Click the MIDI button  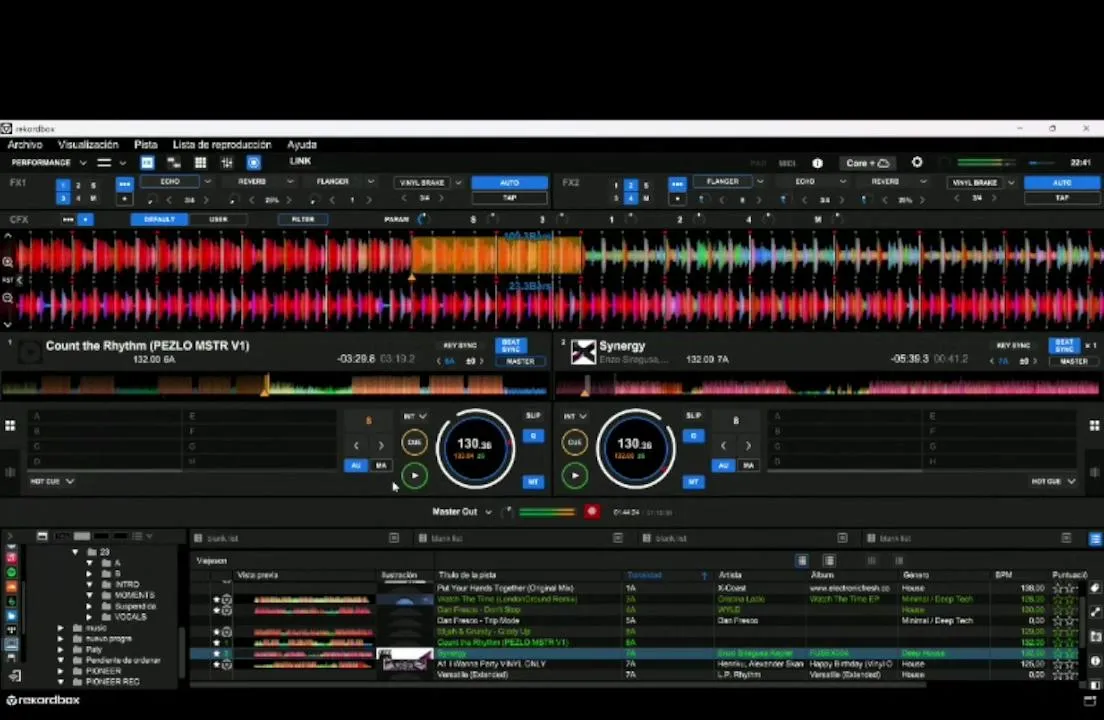point(786,163)
